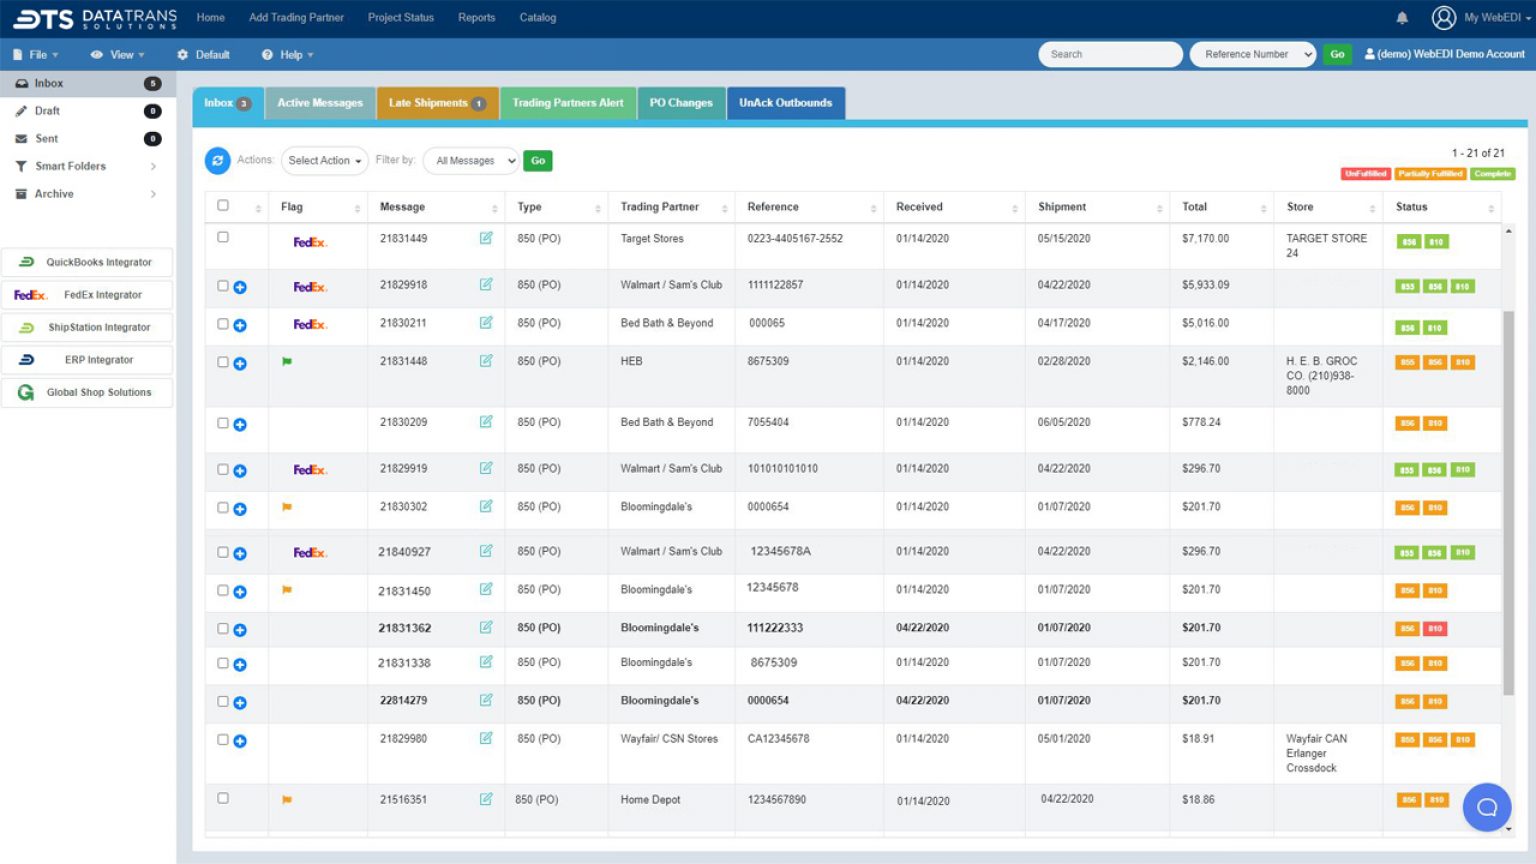The width and height of the screenshot is (1536, 864).
Task: Refresh the inbox message list
Action: click(219, 160)
